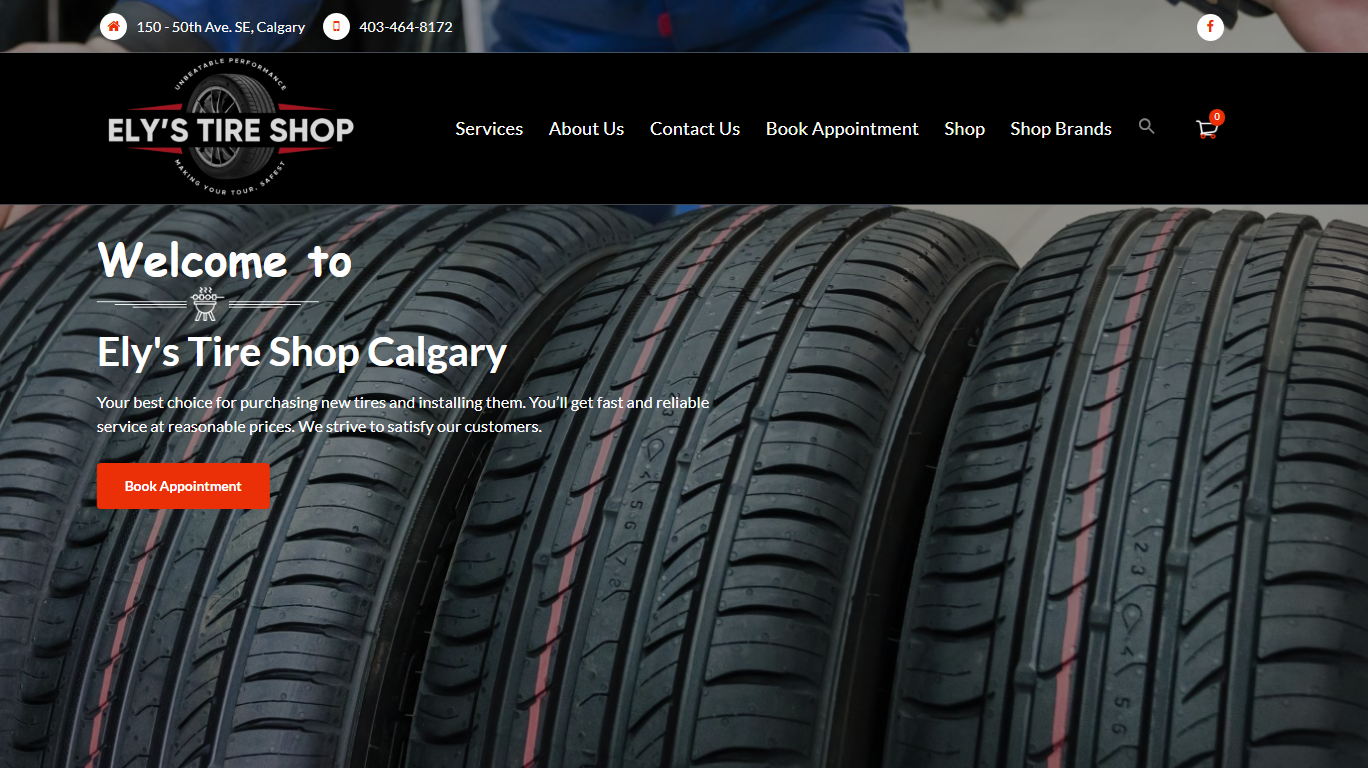
Task: Click phone number 403-464-8172
Action: pyautogui.click(x=406, y=27)
